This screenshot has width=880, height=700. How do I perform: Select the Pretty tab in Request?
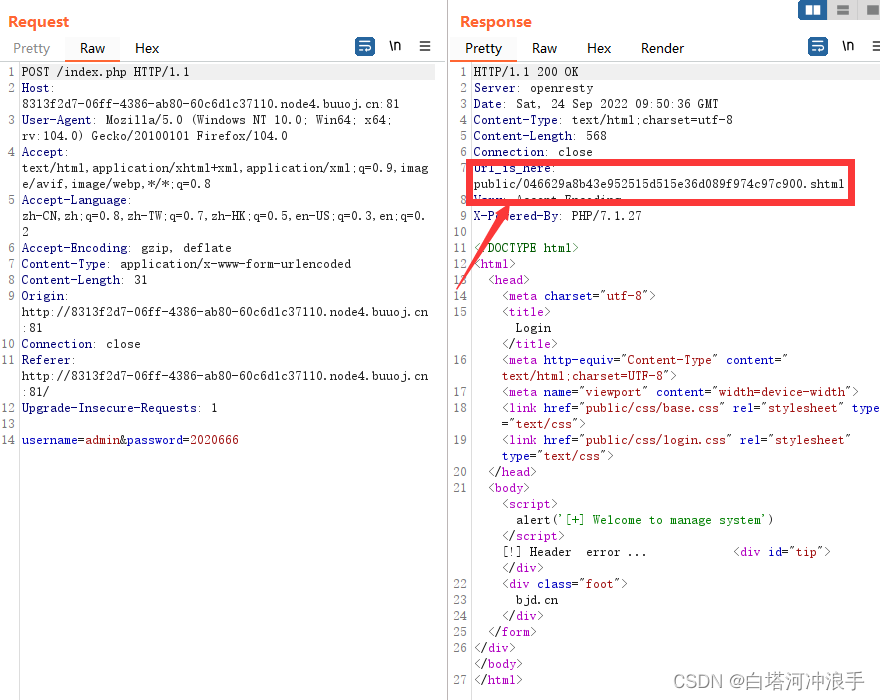point(31,48)
